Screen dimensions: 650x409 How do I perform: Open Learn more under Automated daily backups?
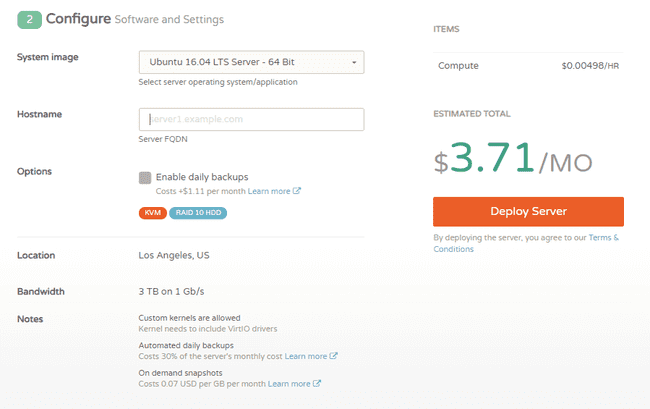click(306, 356)
